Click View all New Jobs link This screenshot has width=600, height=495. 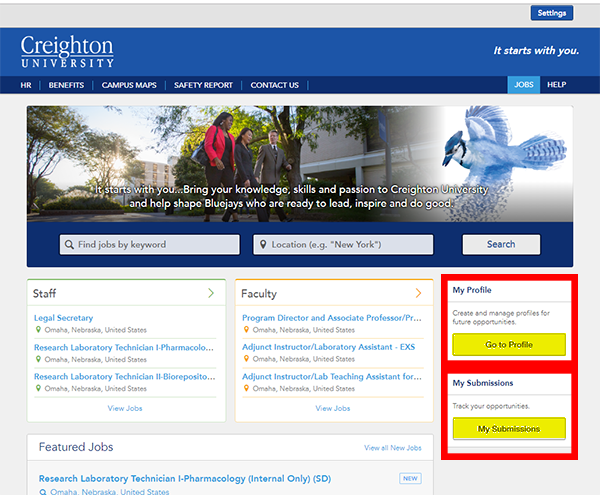392,448
